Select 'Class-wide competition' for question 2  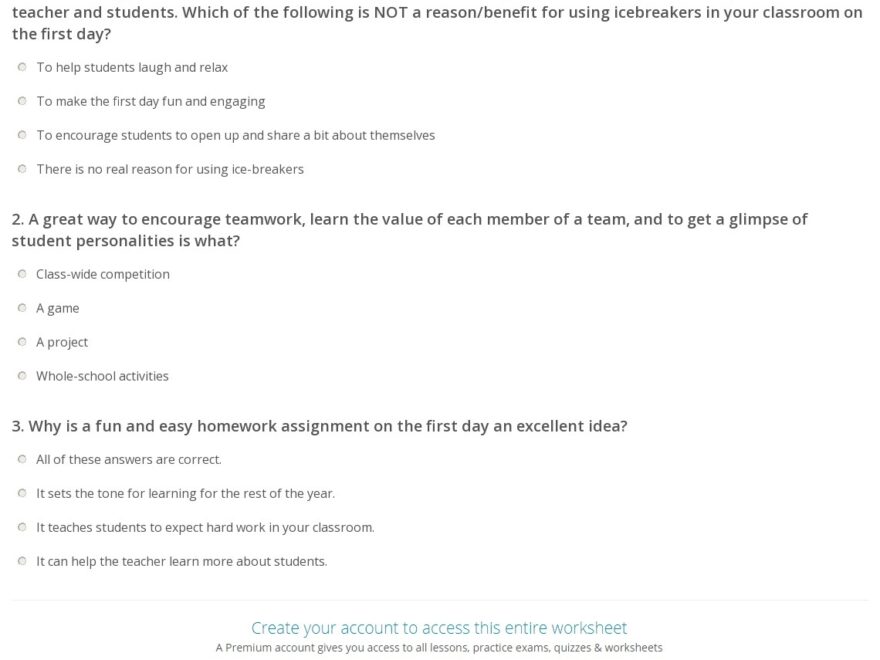pyautogui.click(x=21, y=273)
